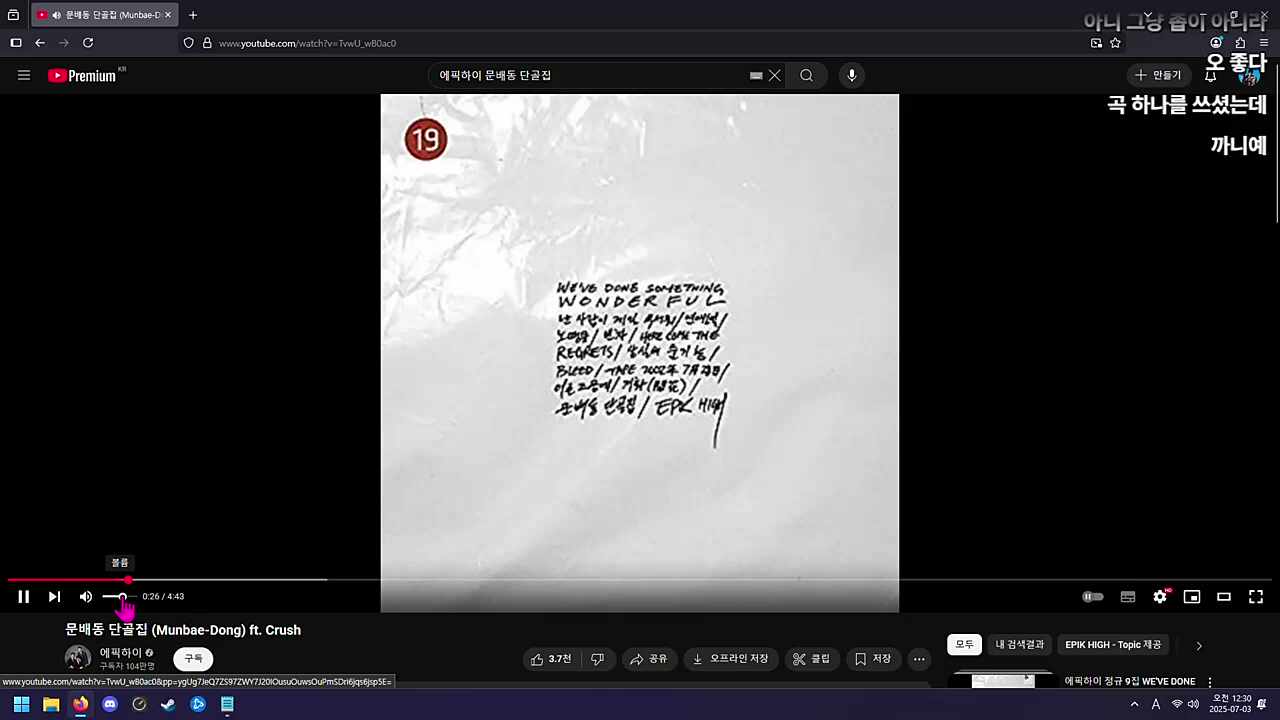Screen dimensions: 1280x720
Task: Open the Notepad icon on the taskbar
Action: click(x=227, y=704)
